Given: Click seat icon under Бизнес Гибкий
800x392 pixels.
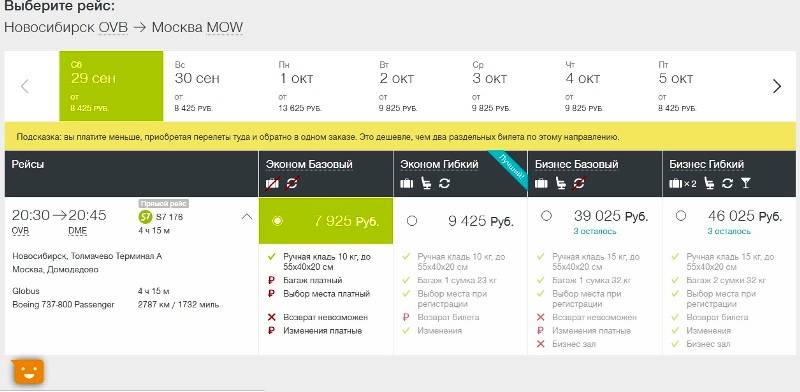Looking at the screenshot, I should click(709, 183).
